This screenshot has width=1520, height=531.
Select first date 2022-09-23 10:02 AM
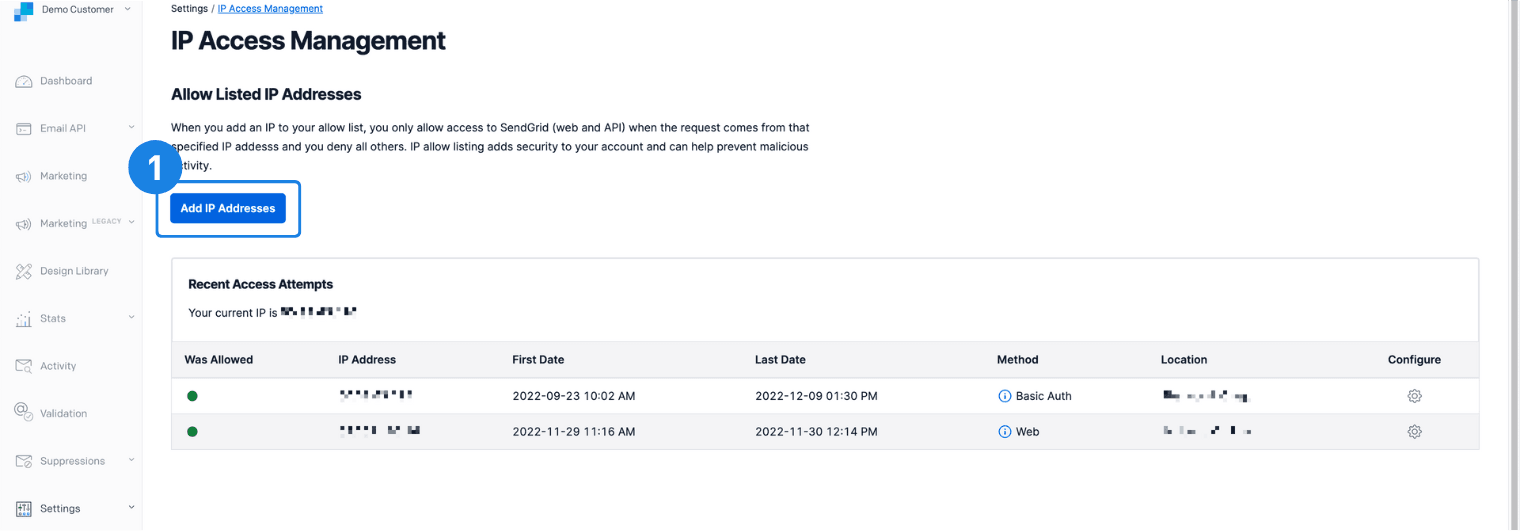point(574,396)
